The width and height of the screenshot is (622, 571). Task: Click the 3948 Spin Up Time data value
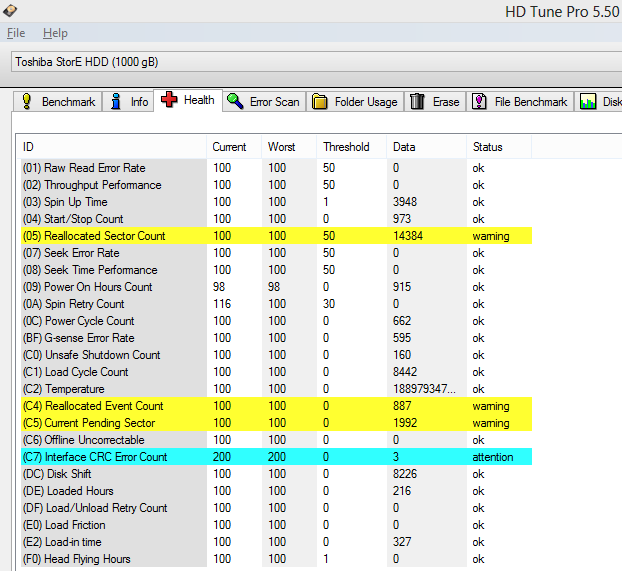(405, 202)
